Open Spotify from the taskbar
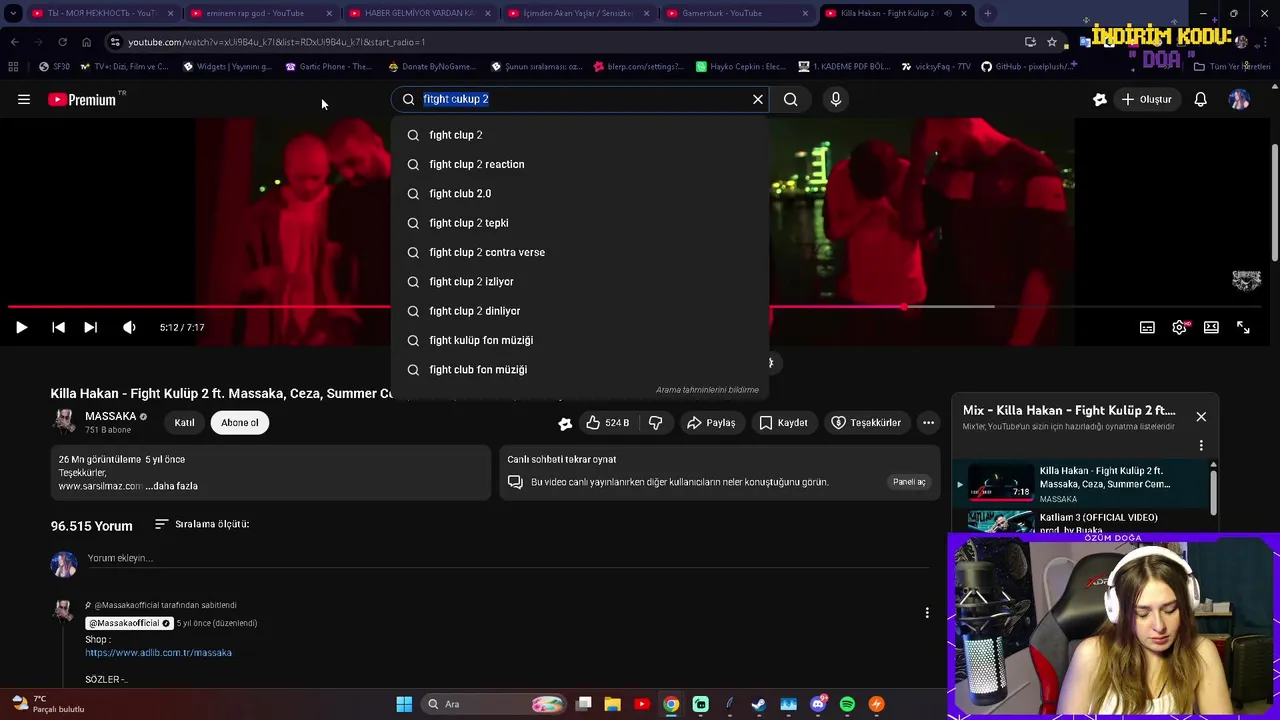1280x720 pixels. pos(847,704)
